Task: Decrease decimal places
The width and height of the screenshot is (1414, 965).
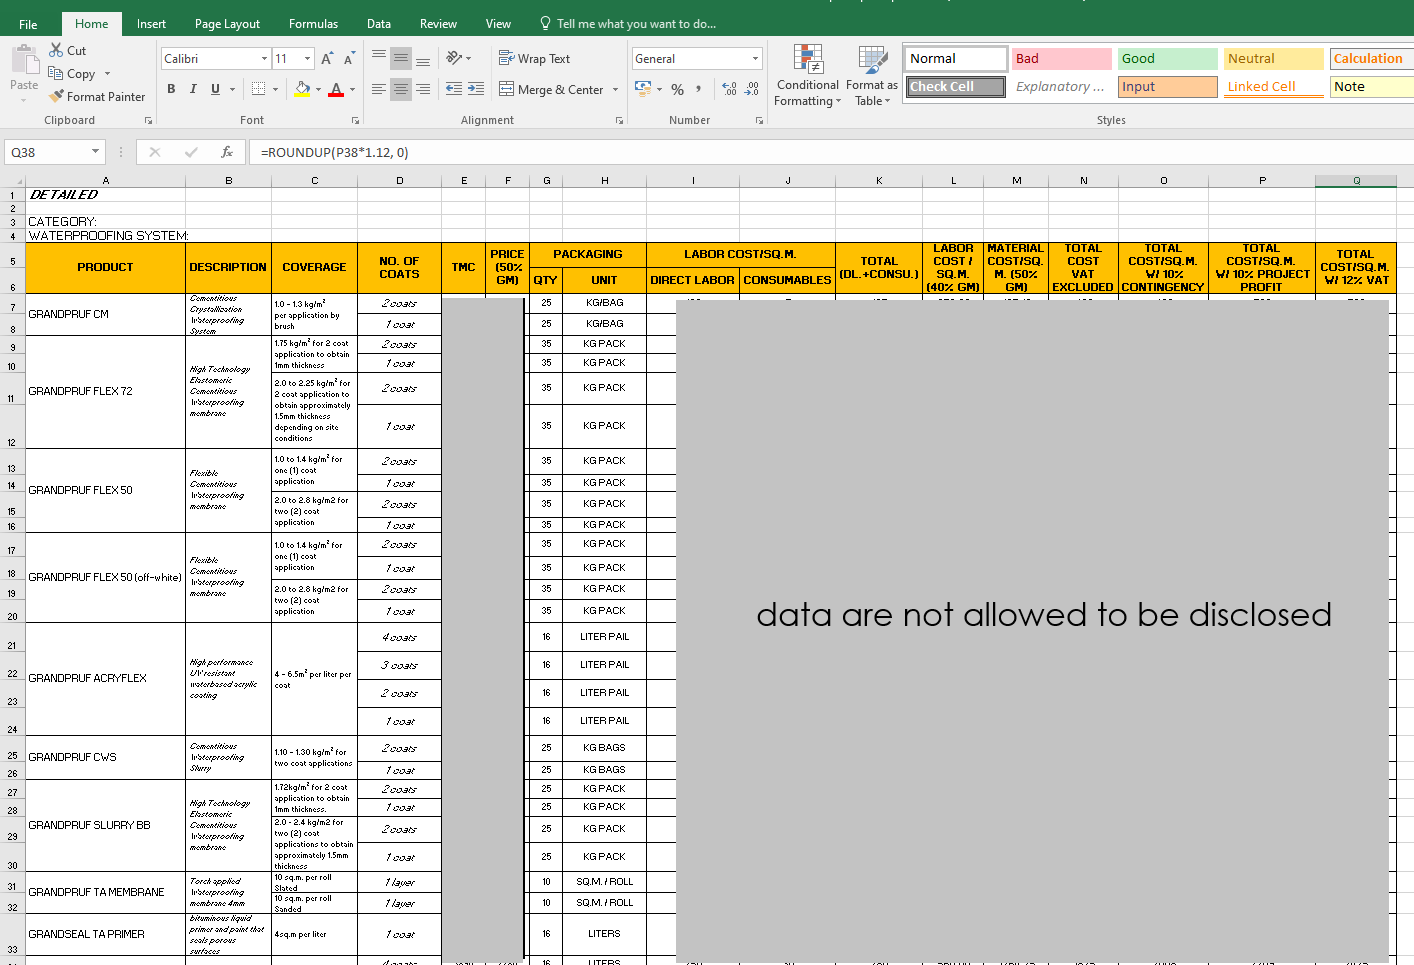Action: coord(752,89)
